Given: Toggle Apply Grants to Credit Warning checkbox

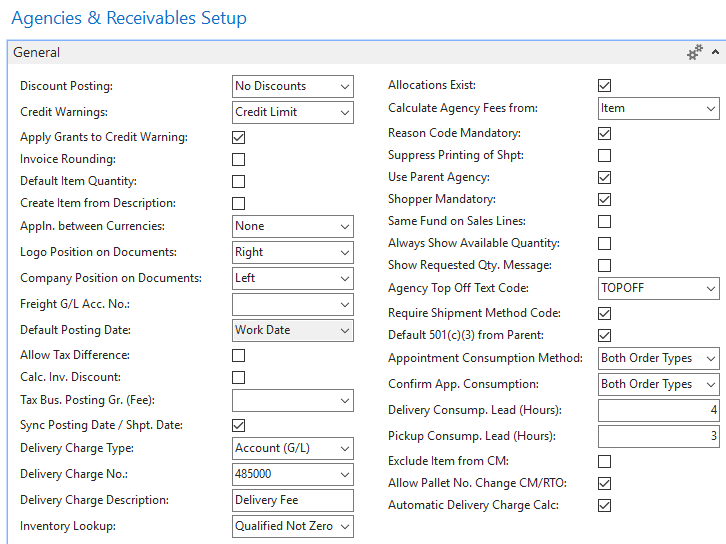Looking at the screenshot, I should [x=239, y=137].
